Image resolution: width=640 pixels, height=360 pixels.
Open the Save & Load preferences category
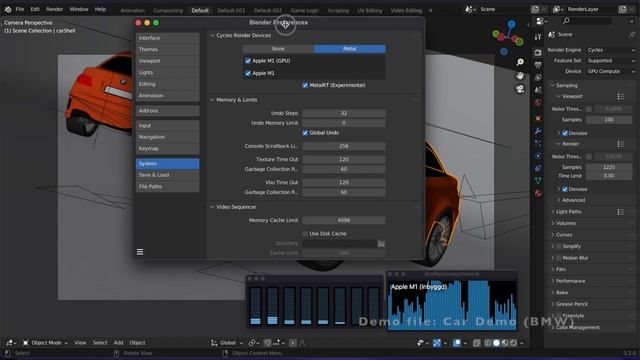click(x=167, y=175)
